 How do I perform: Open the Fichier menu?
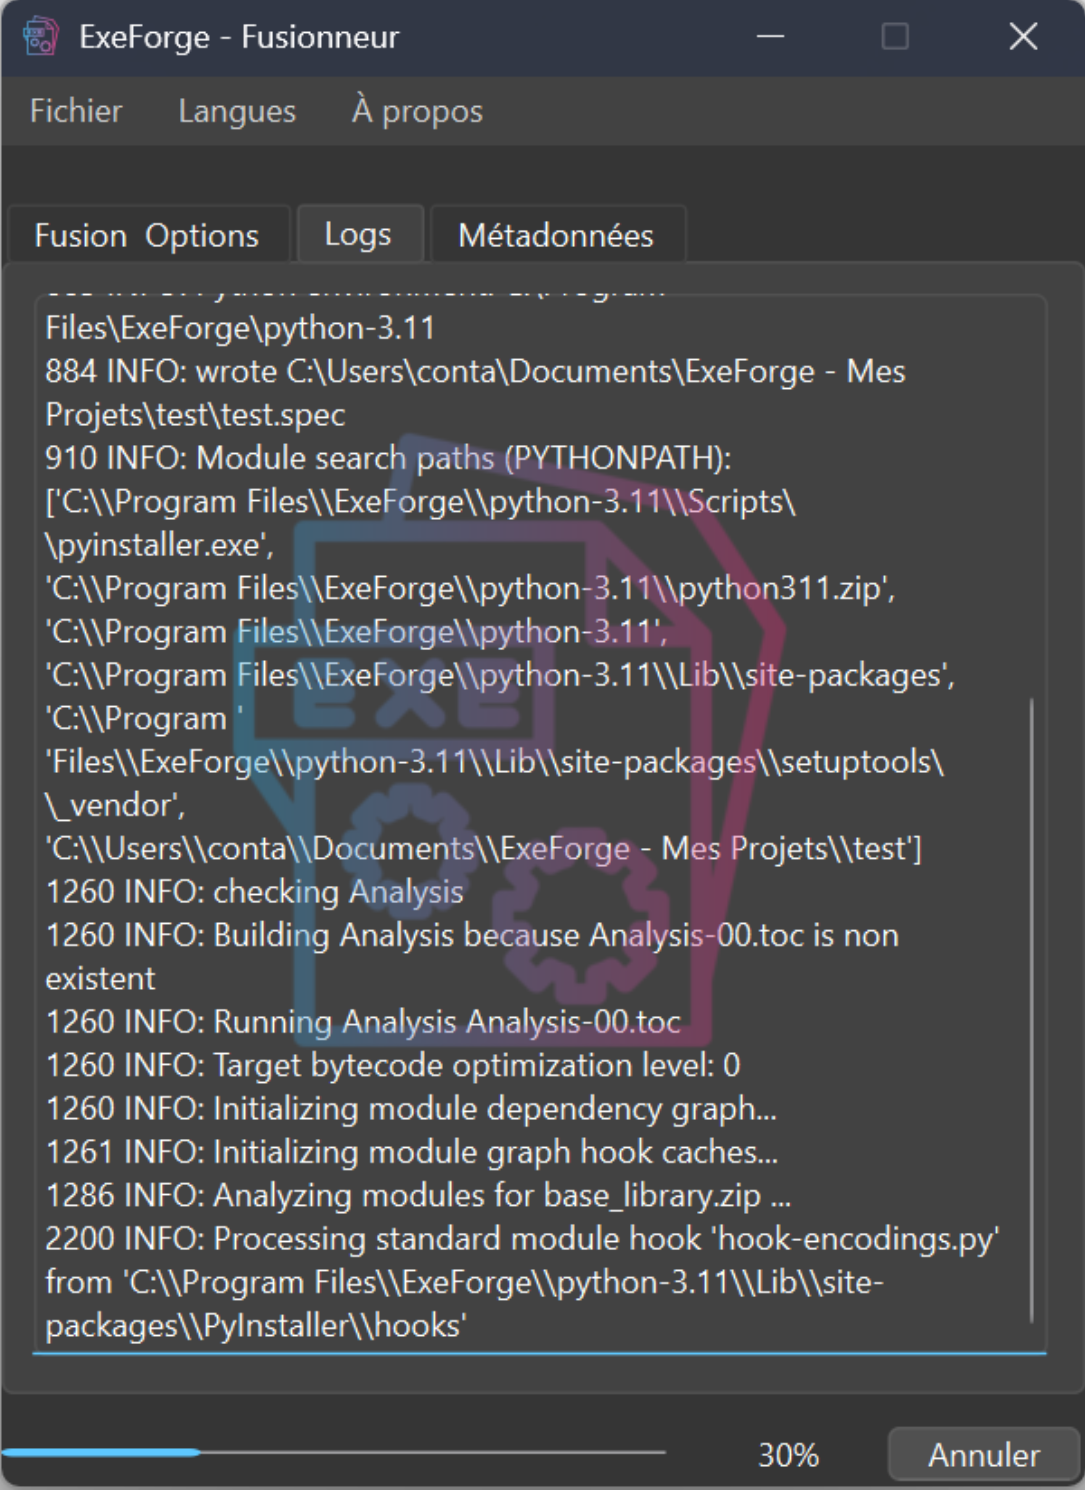pos(76,111)
